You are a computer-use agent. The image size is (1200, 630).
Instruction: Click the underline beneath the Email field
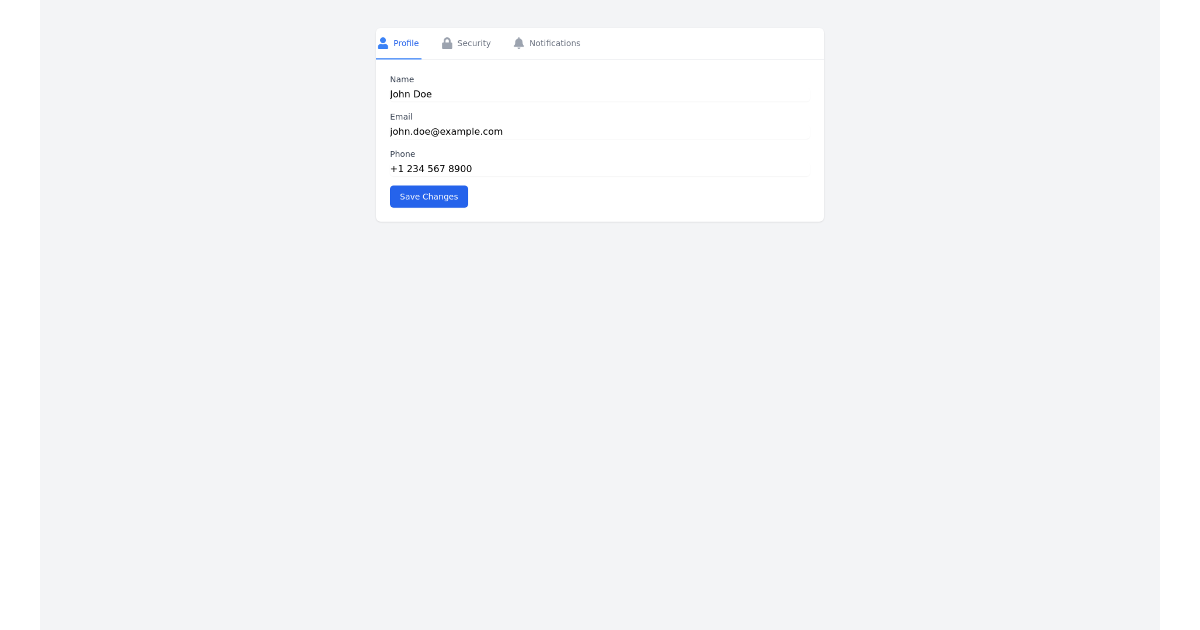(x=600, y=141)
